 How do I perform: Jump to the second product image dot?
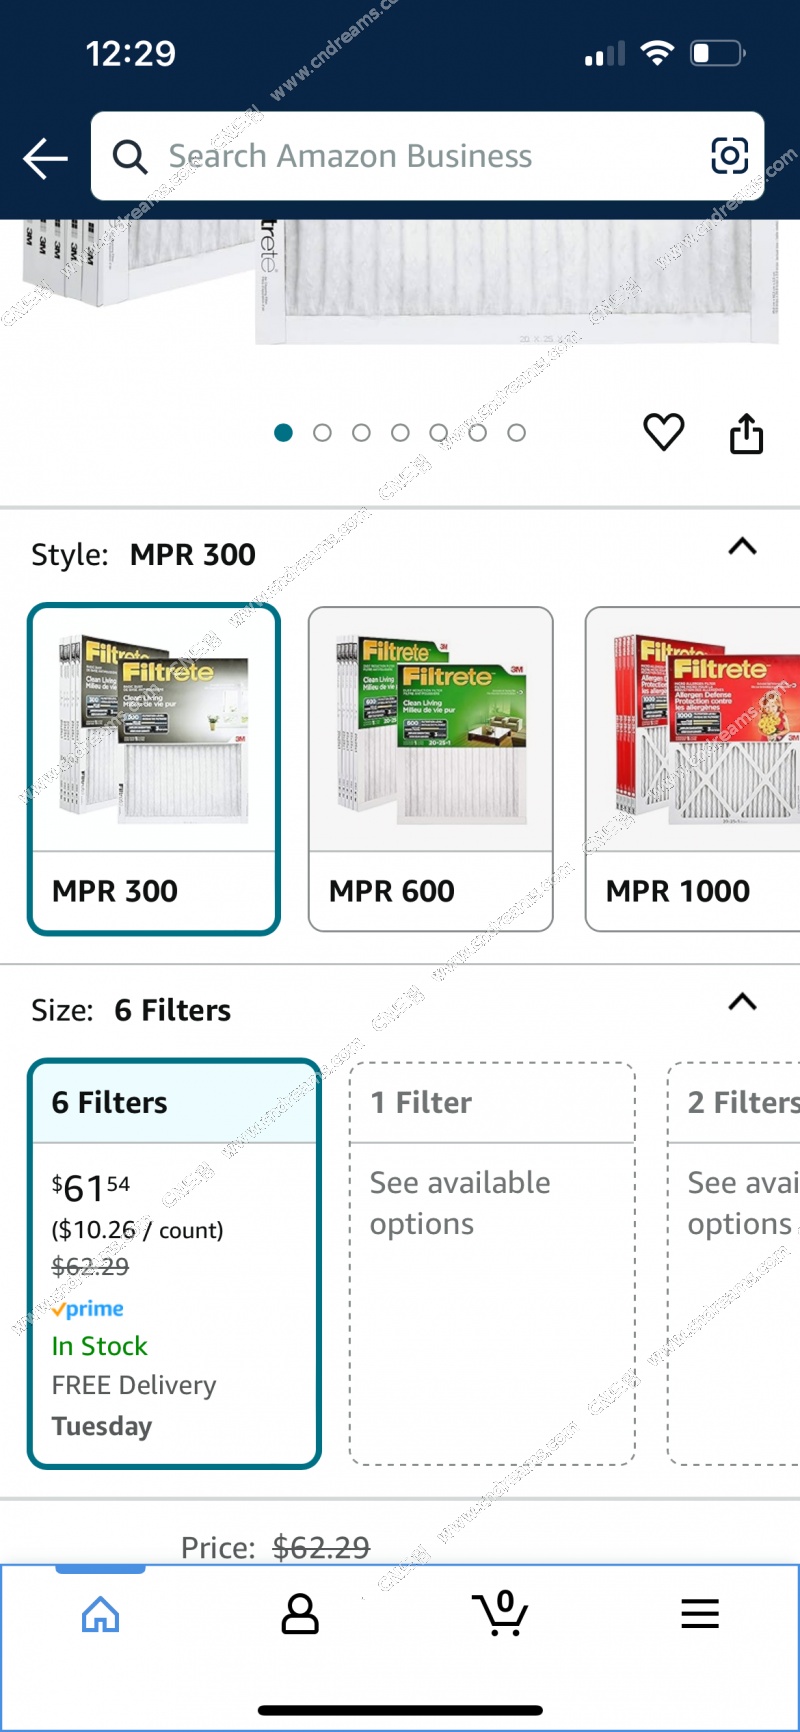tap(322, 432)
